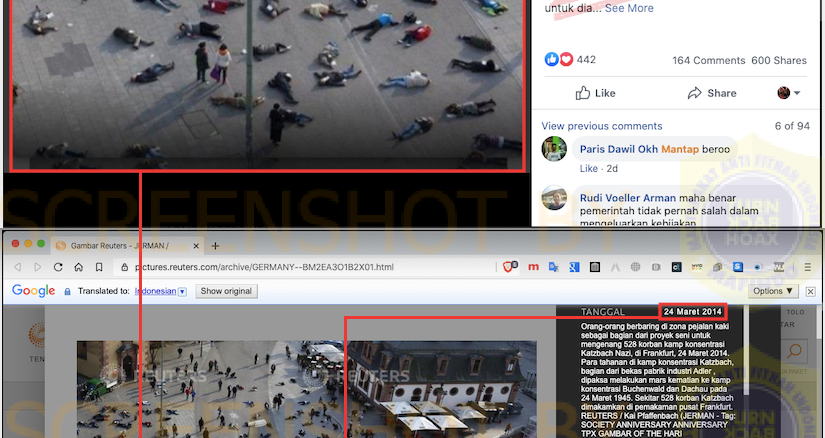This screenshot has height=438, width=825.
Task: Close the Google translate bar
Action: tap(811, 291)
